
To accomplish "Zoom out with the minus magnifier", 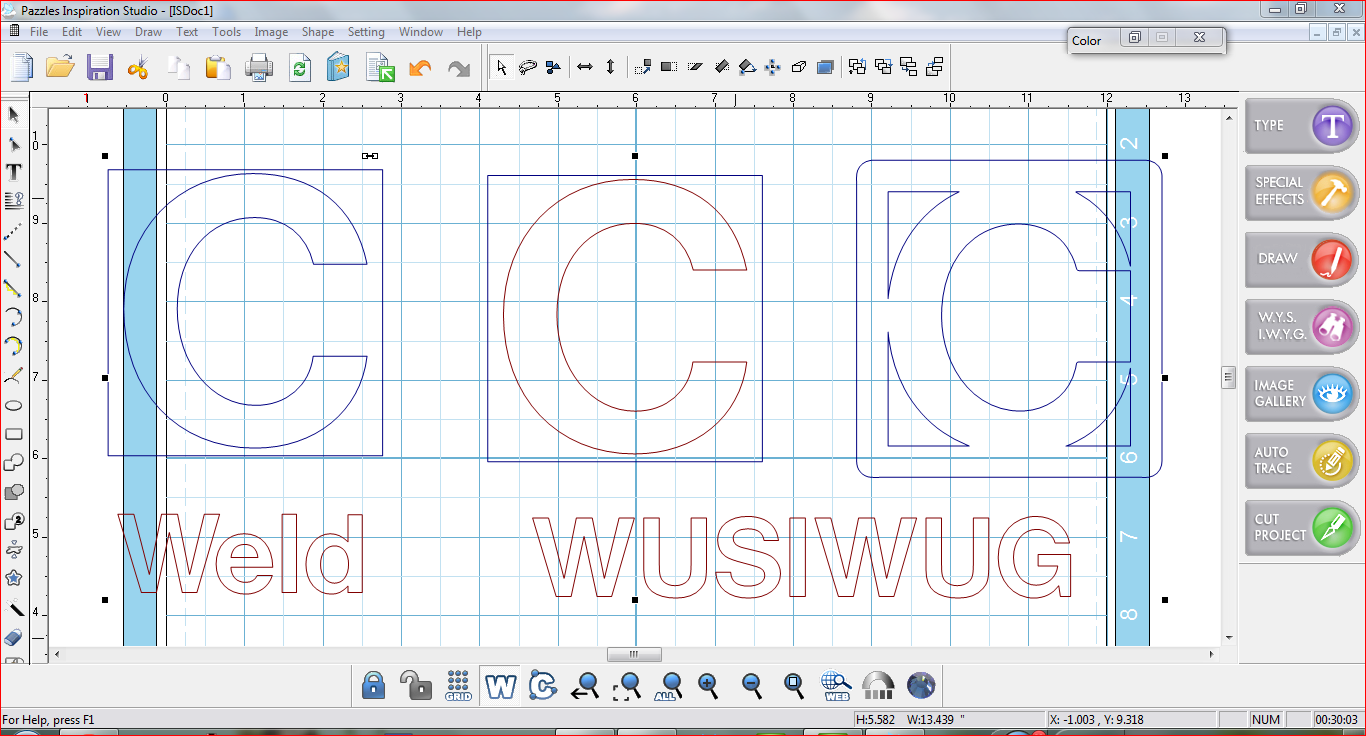I will coord(752,686).
